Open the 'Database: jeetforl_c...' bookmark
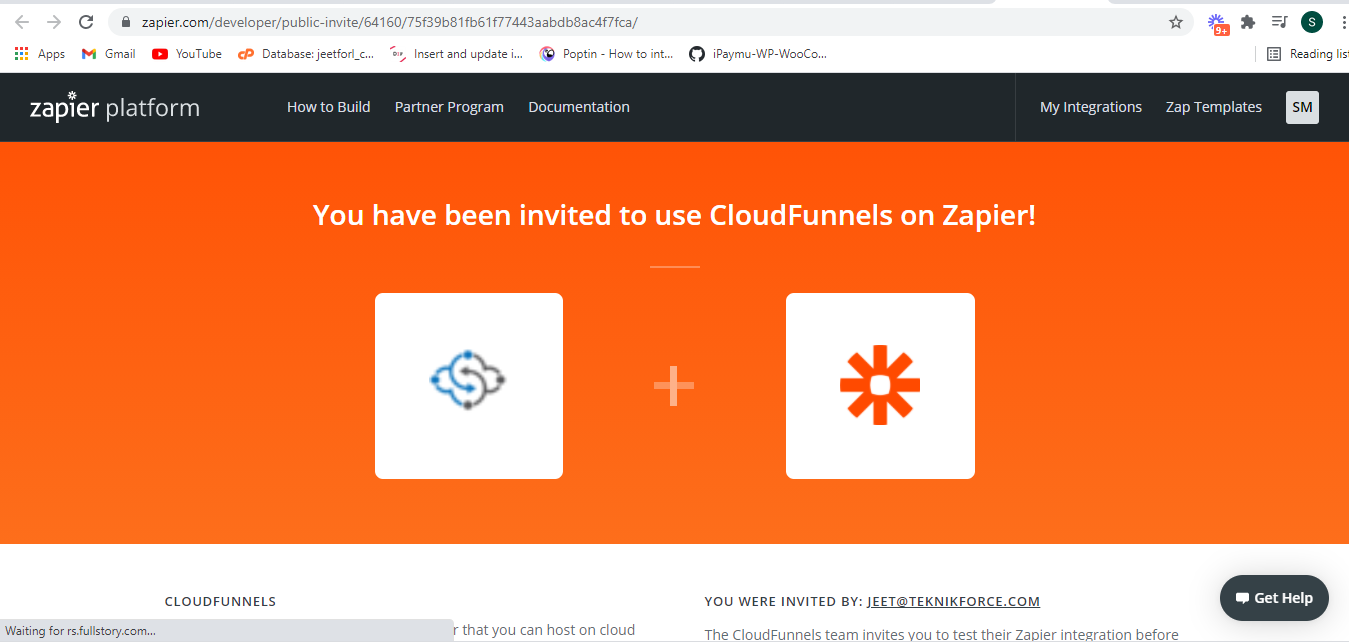1349x642 pixels. pyautogui.click(x=306, y=54)
